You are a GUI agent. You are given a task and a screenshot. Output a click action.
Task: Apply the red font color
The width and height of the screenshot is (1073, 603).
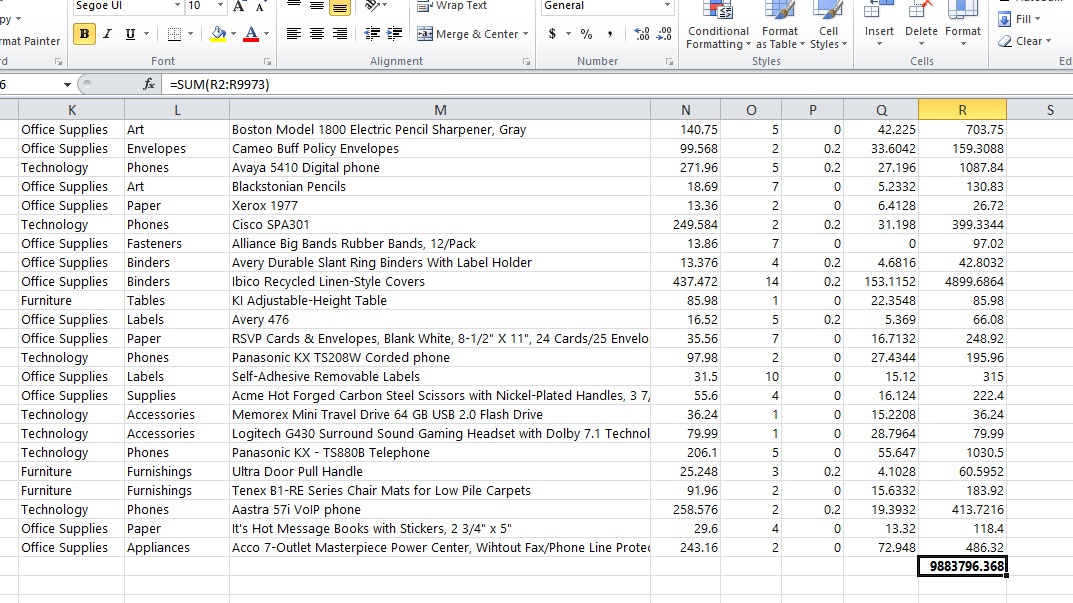[251, 34]
